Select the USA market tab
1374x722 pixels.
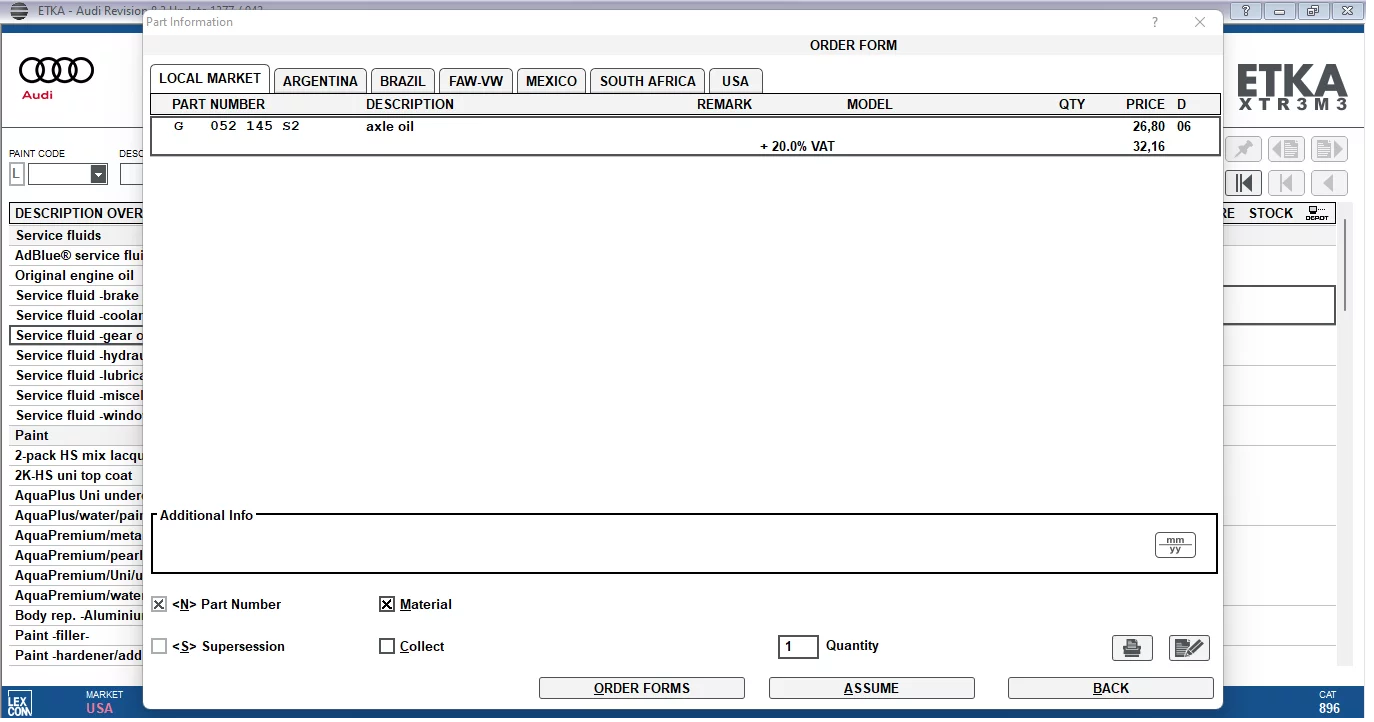(735, 81)
